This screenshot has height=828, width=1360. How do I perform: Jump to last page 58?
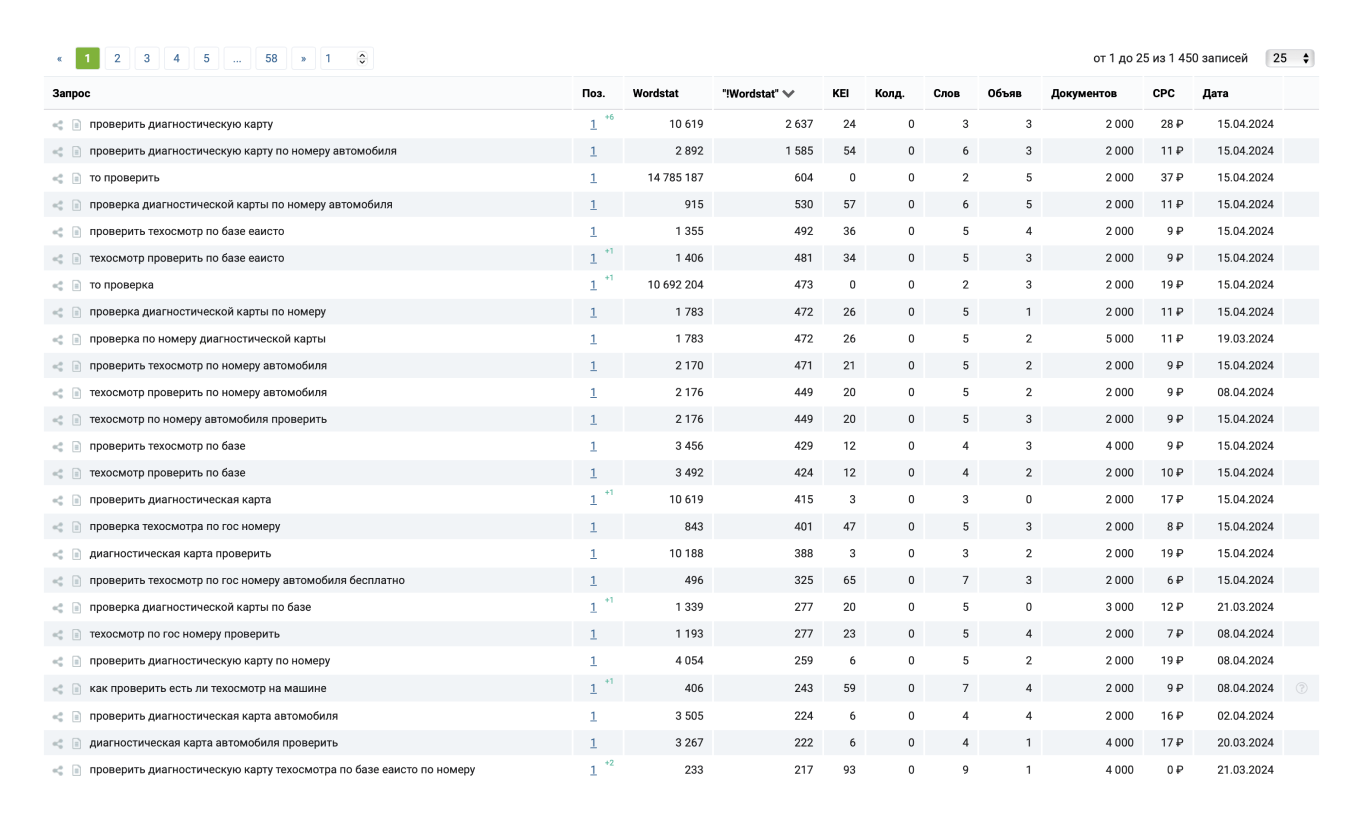[x=271, y=59]
